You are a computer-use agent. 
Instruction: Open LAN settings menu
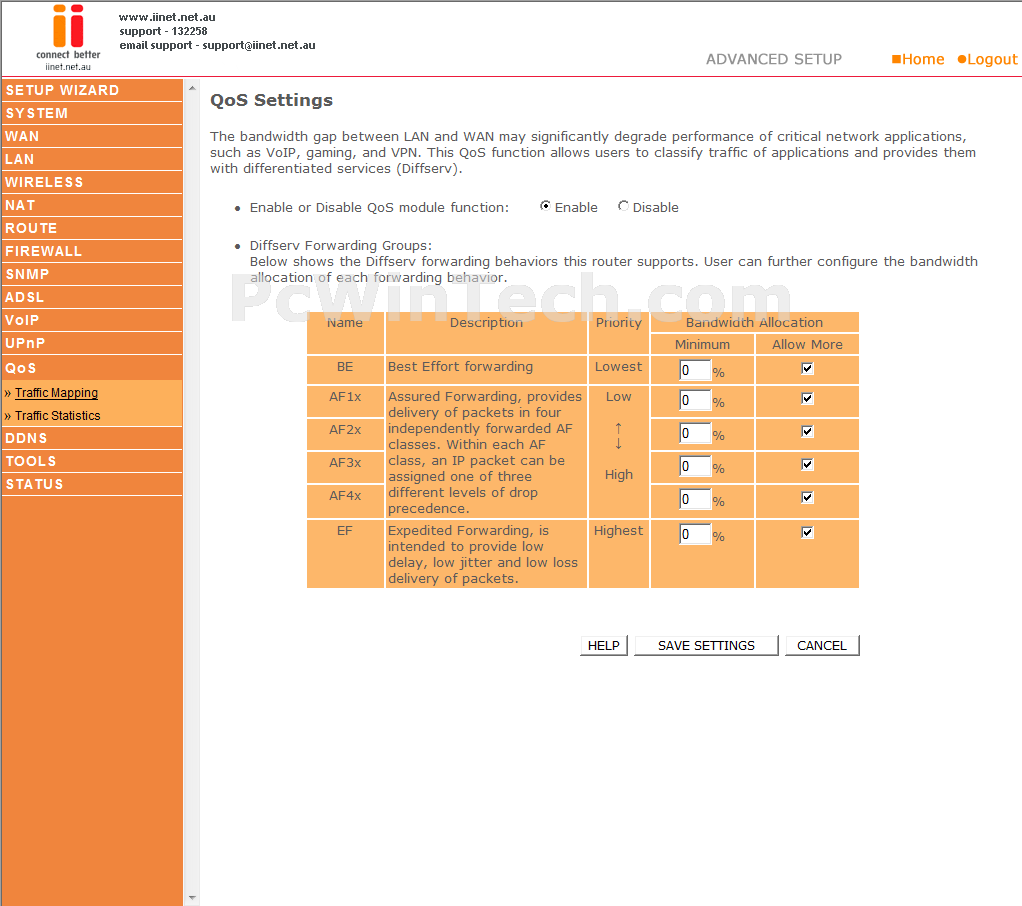(x=92, y=159)
